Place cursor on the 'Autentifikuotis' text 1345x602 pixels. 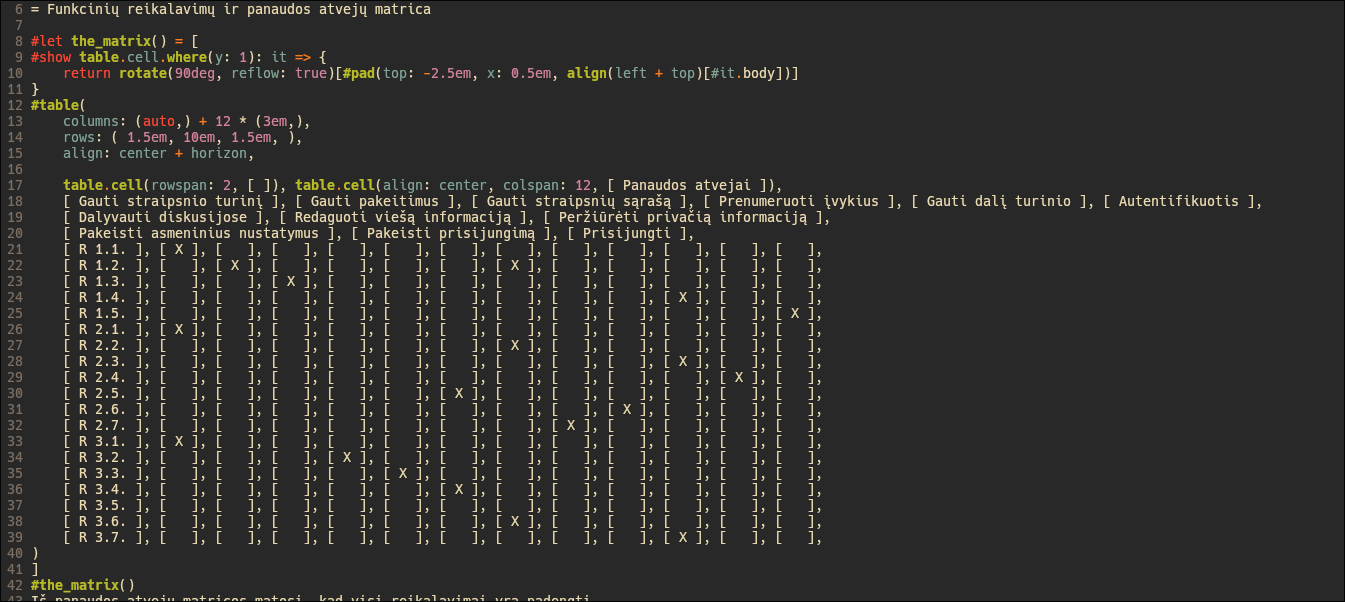(1179, 201)
